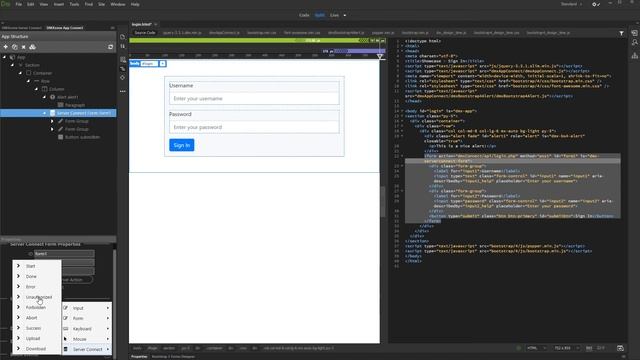Click the add component plus icon in App Structure

(6, 47)
